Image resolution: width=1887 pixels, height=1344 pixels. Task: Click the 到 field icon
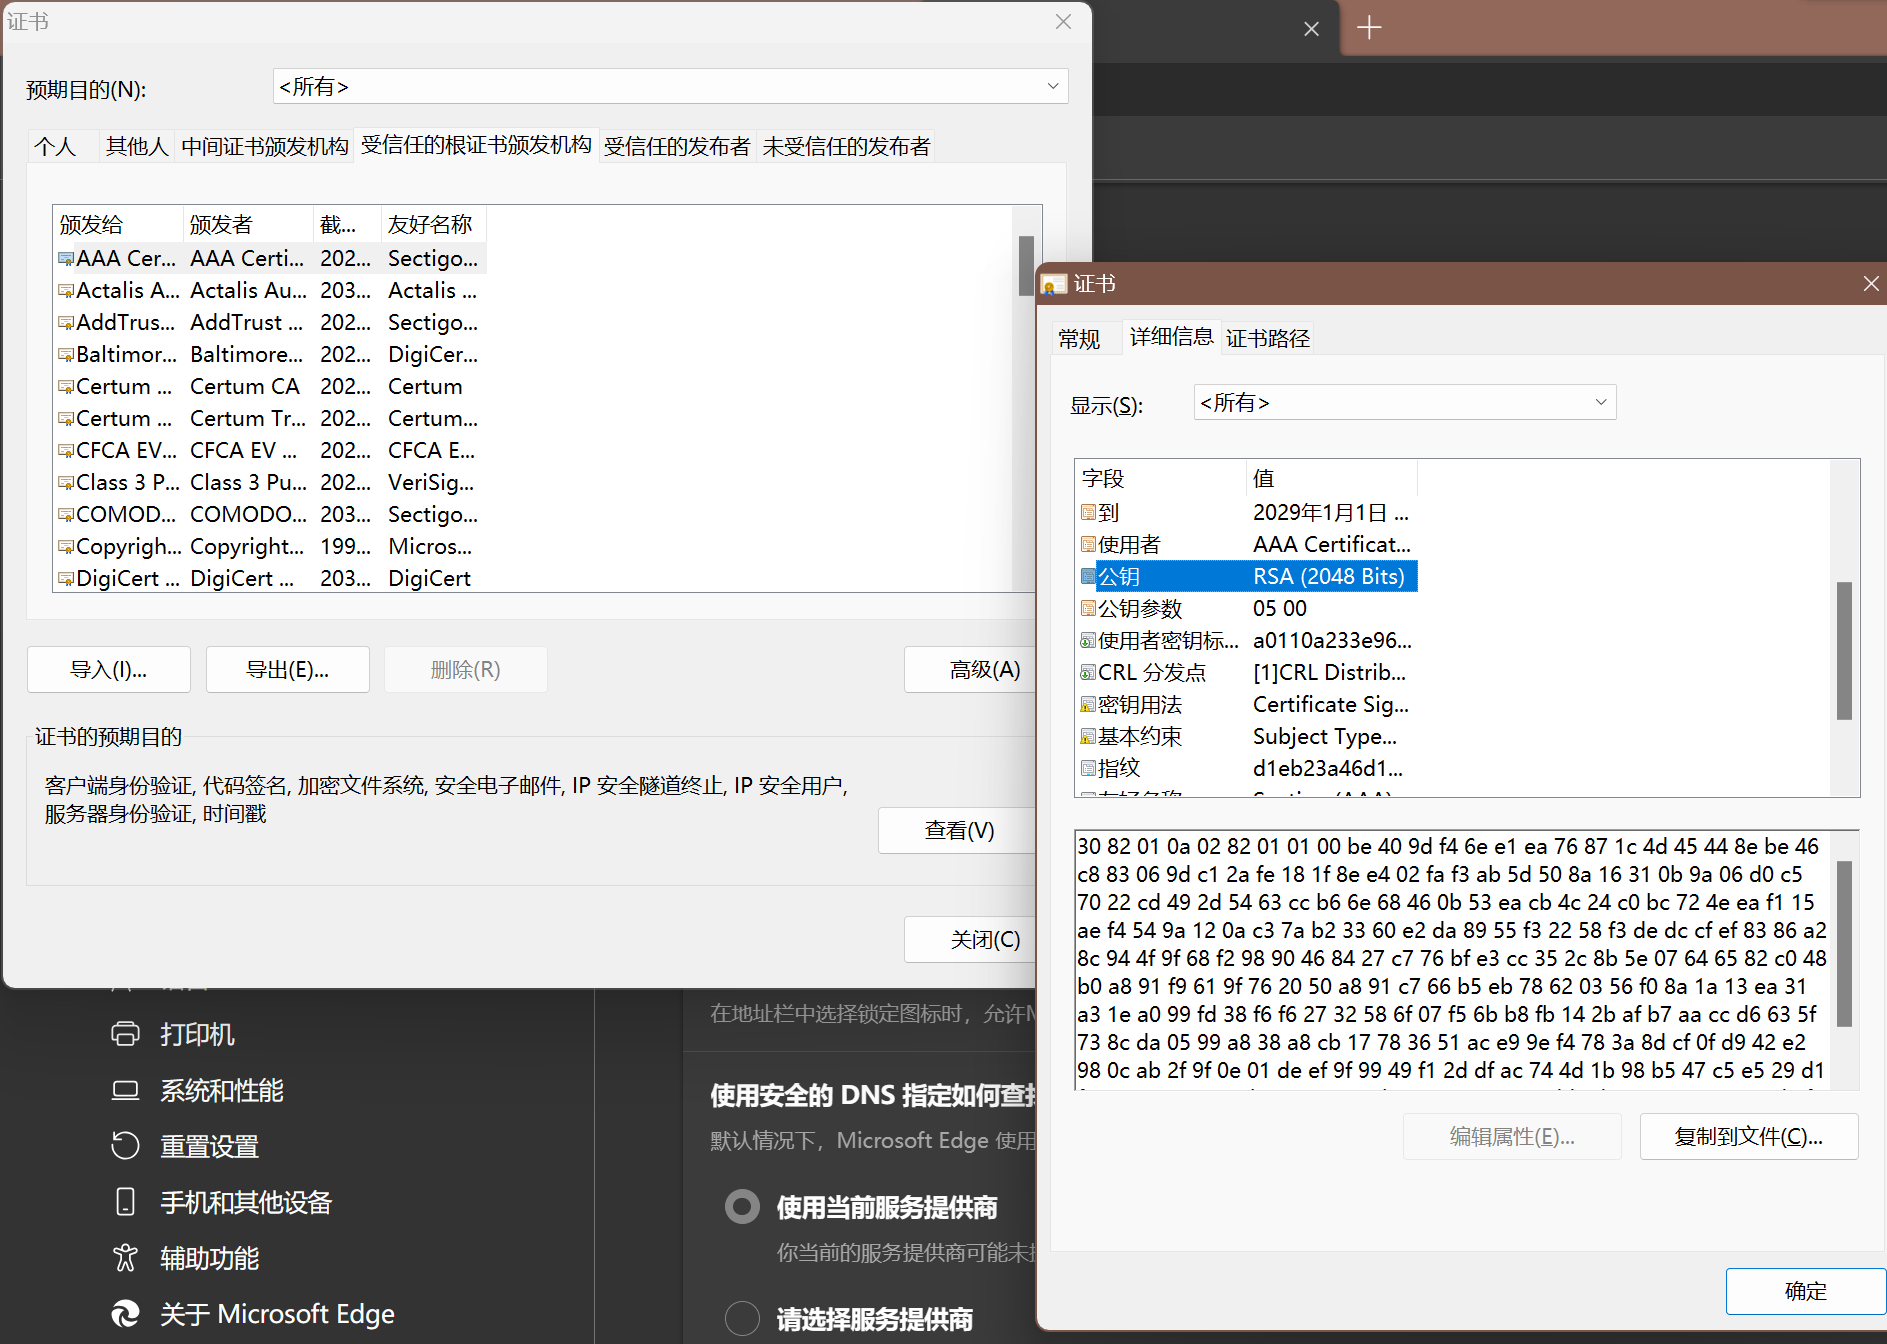1088,512
